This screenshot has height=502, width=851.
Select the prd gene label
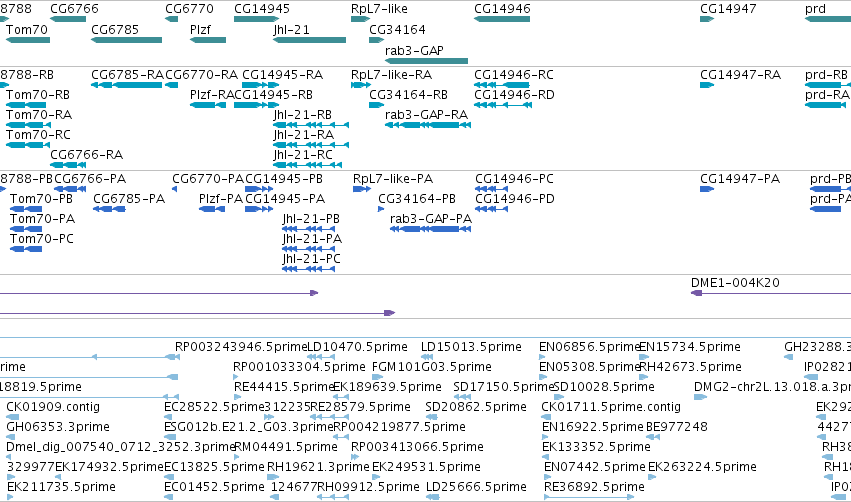[815, 9]
